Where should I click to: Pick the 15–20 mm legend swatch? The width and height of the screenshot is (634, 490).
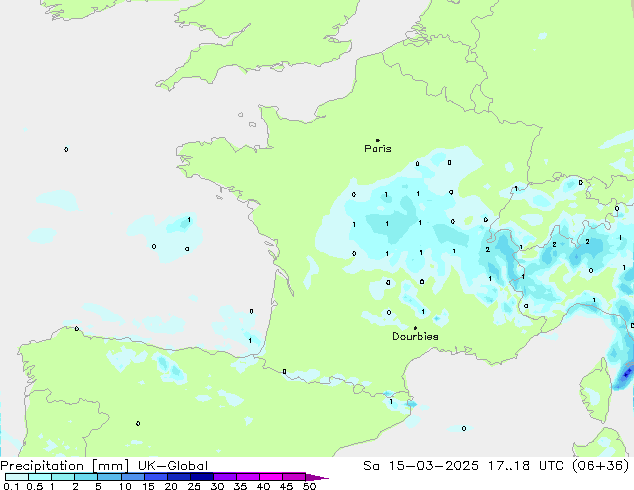click(155, 477)
